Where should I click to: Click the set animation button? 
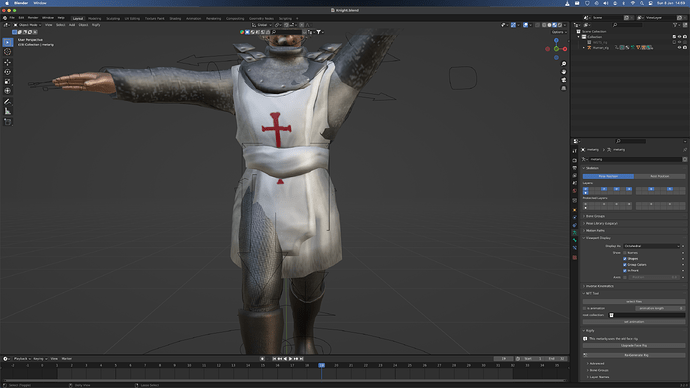click(x=634, y=322)
